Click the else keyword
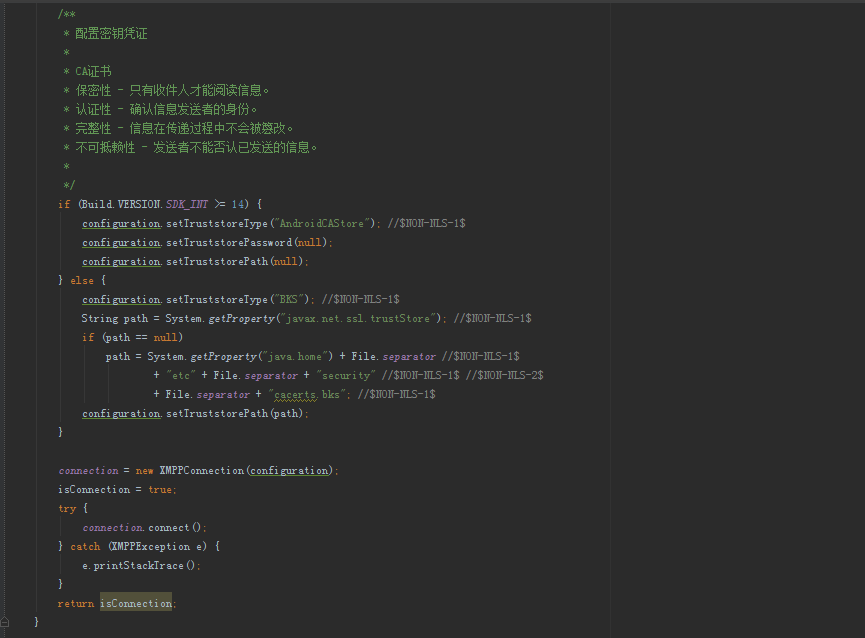Image resolution: width=865 pixels, height=638 pixels. click(x=82, y=281)
